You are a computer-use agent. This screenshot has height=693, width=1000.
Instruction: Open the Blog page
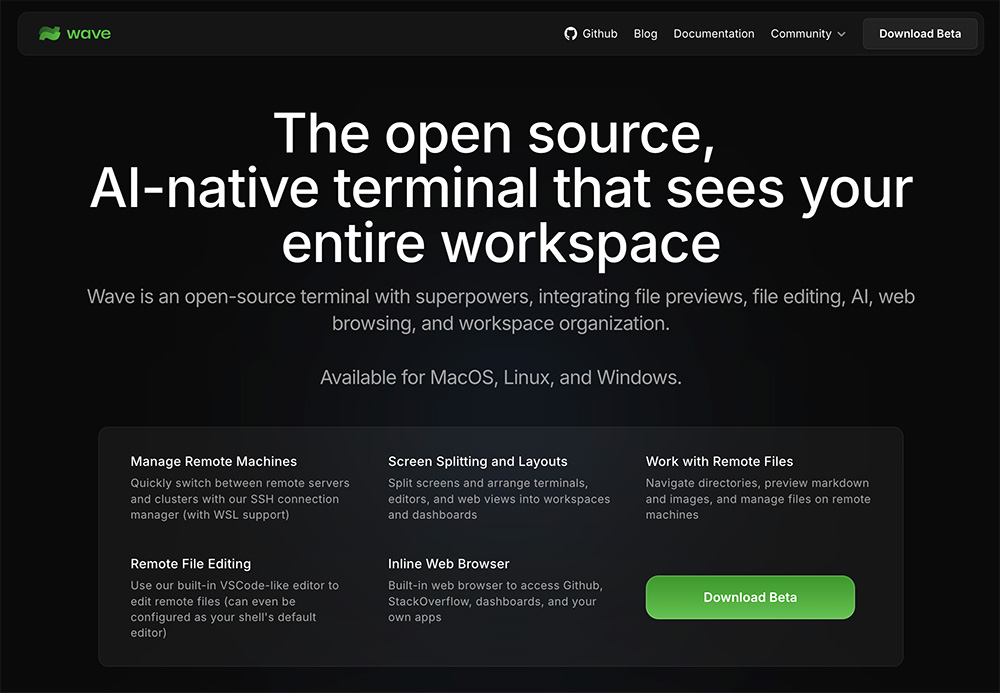(x=645, y=34)
